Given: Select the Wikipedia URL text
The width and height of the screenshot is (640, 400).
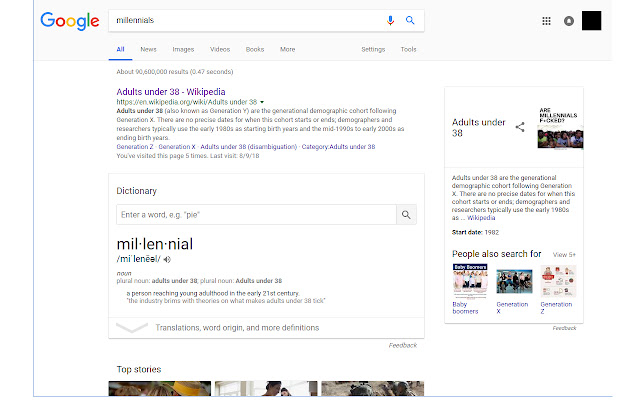Looking at the screenshot, I should (187, 102).
